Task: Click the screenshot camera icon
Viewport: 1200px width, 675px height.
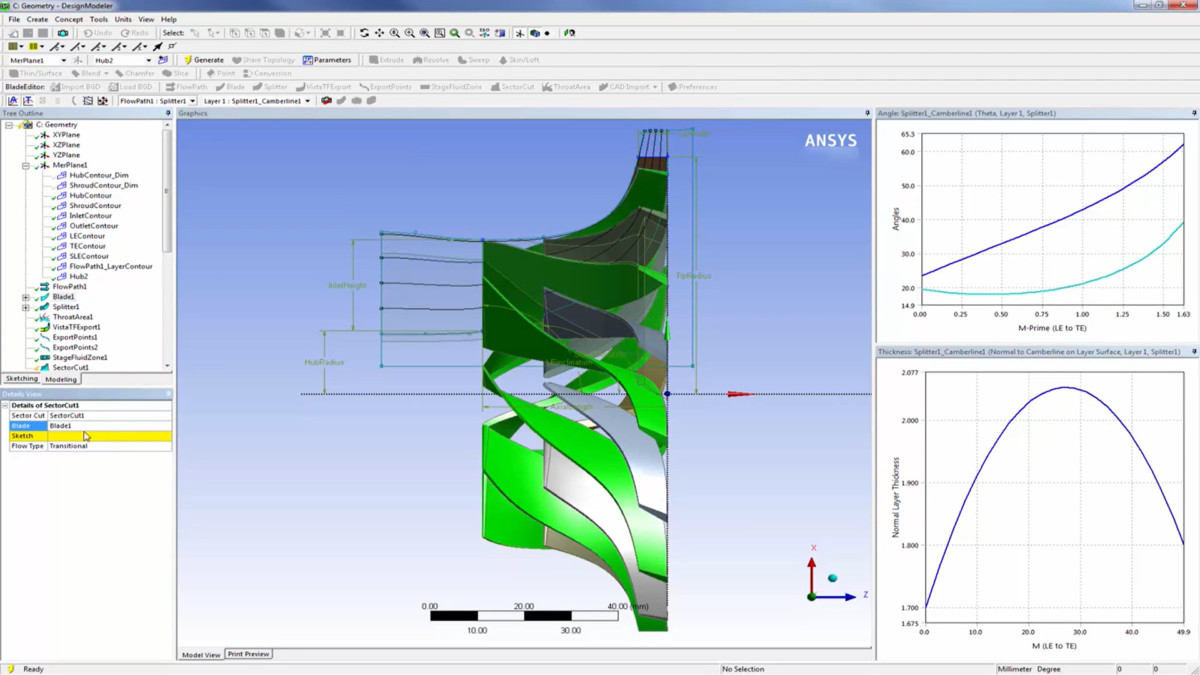Action: pos(63,33)
